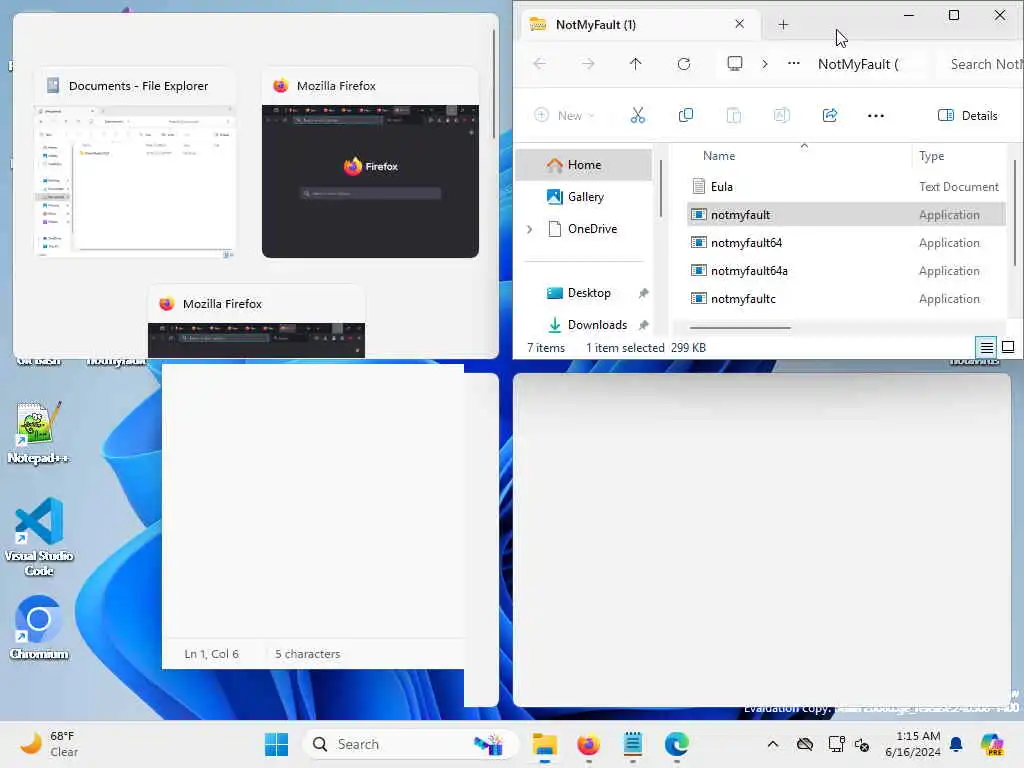Sort files by Name column header
Screen dimensions: 1024x768
[x=718, y=156]
